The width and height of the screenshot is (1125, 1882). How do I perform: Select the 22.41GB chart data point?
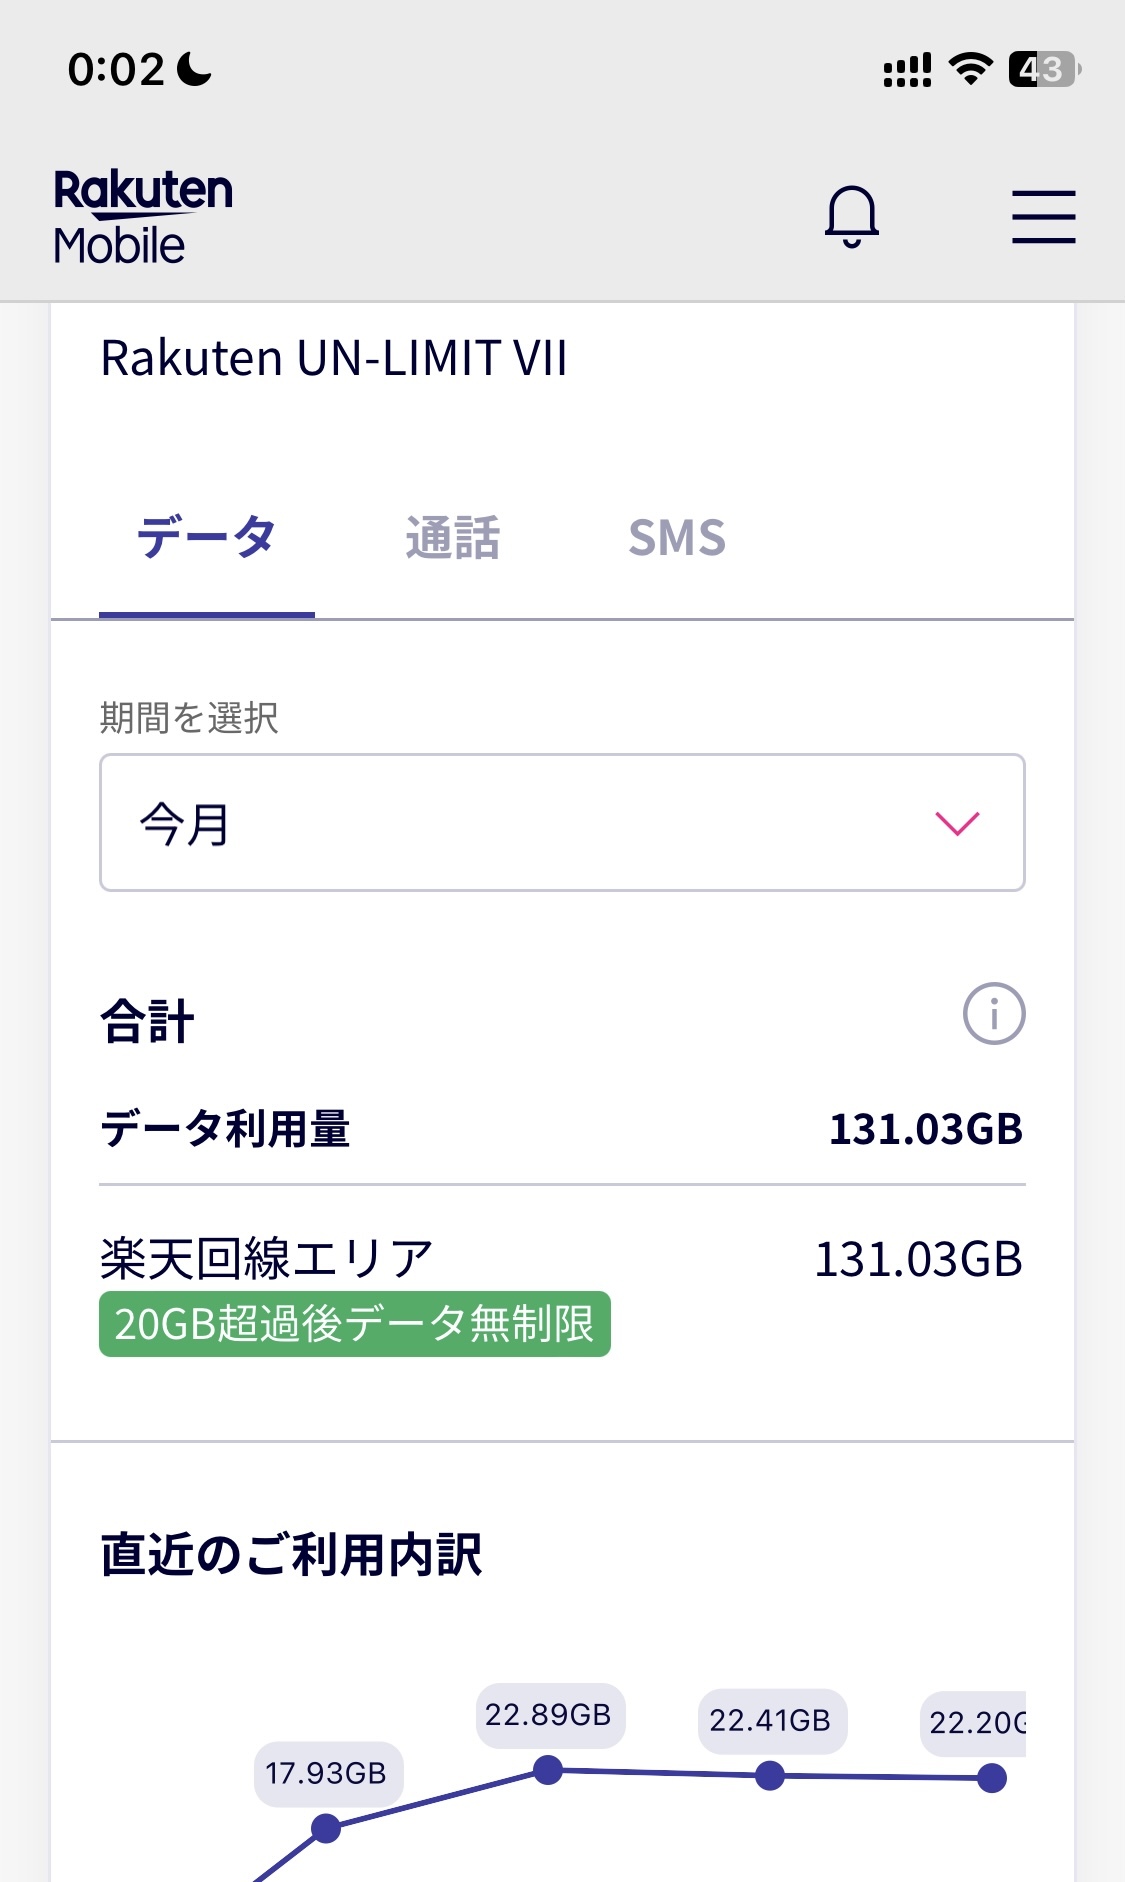point(770,1776)
